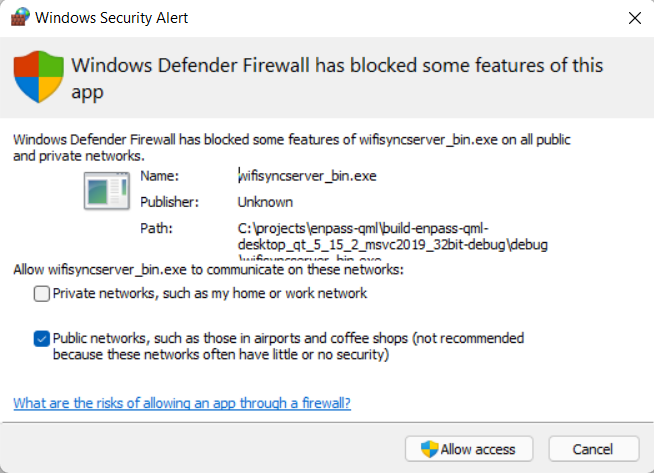Click the Publisher label

(x=169, y=202)
